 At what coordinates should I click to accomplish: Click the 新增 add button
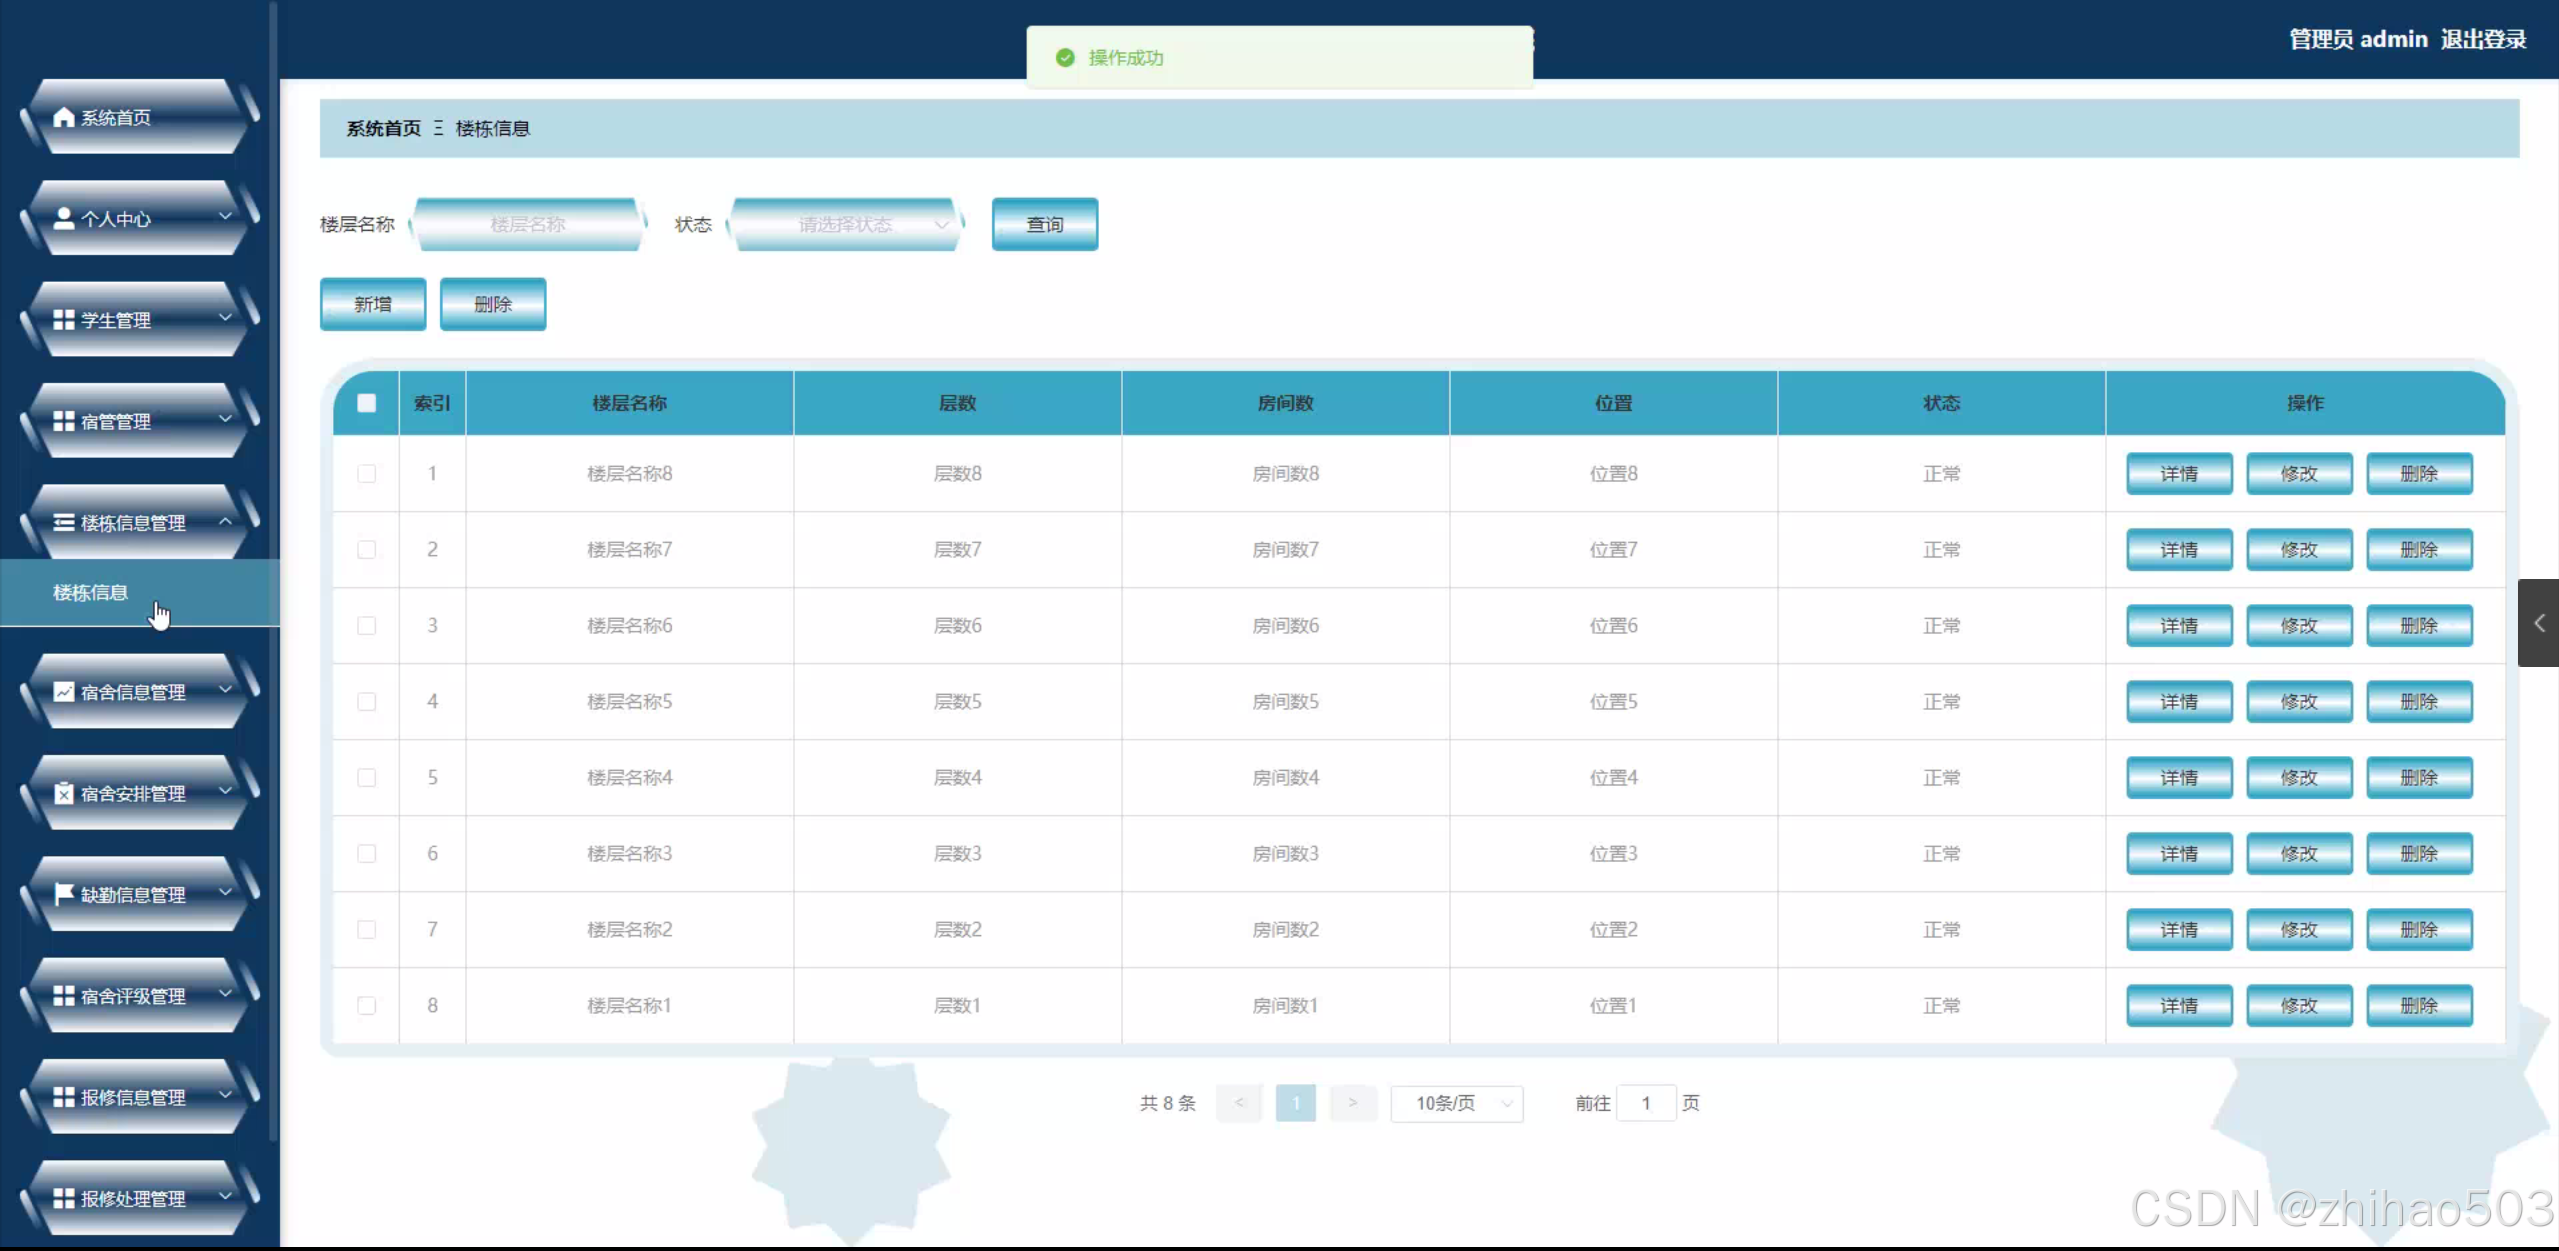point(373,304)
